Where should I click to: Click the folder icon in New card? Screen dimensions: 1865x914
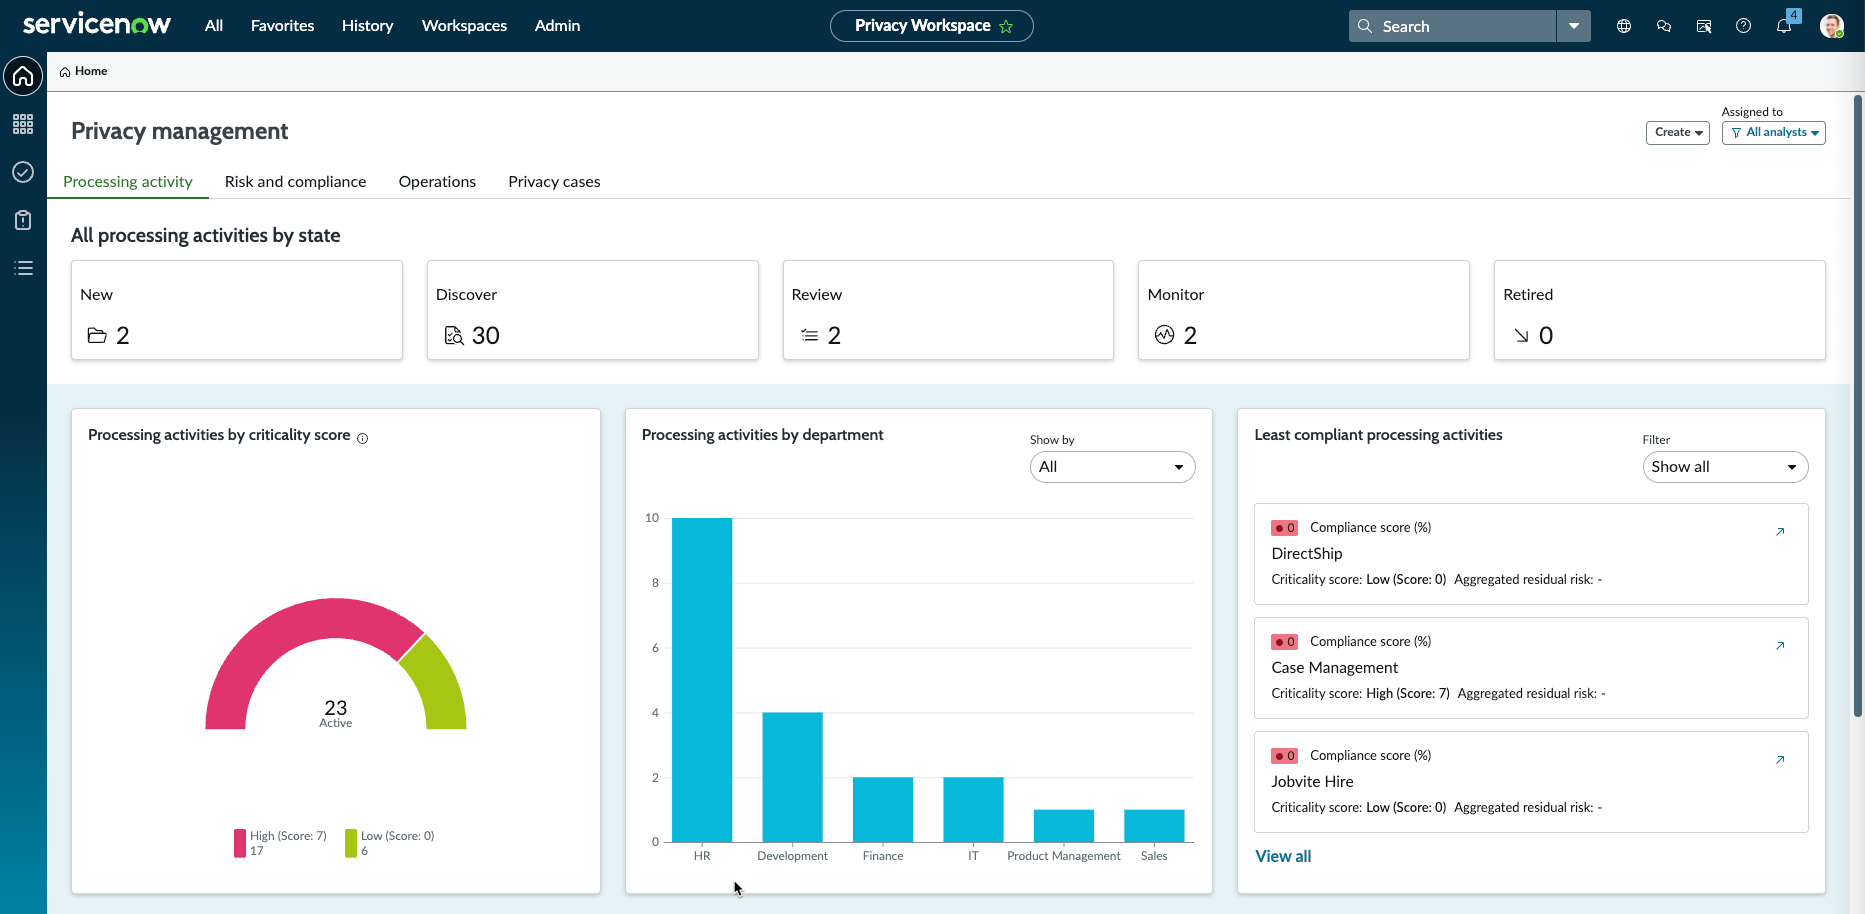coord(97,336)
